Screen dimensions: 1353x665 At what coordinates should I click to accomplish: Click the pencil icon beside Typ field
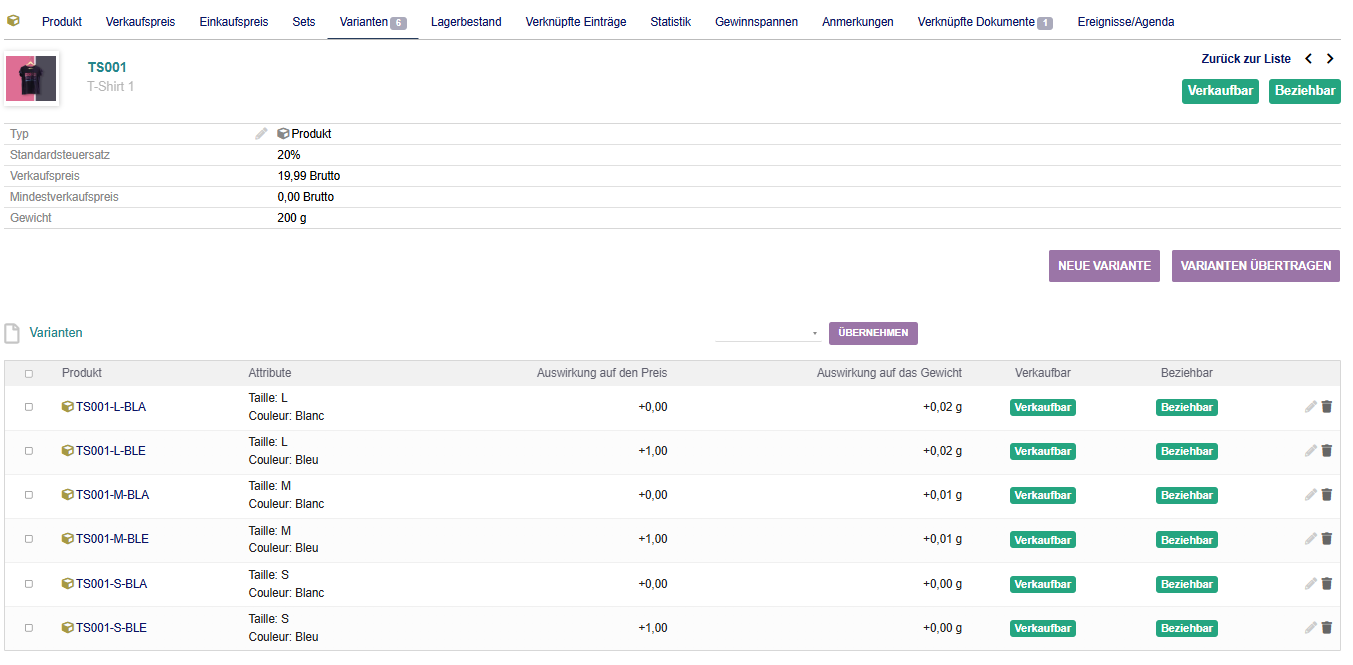click(261, 134)
